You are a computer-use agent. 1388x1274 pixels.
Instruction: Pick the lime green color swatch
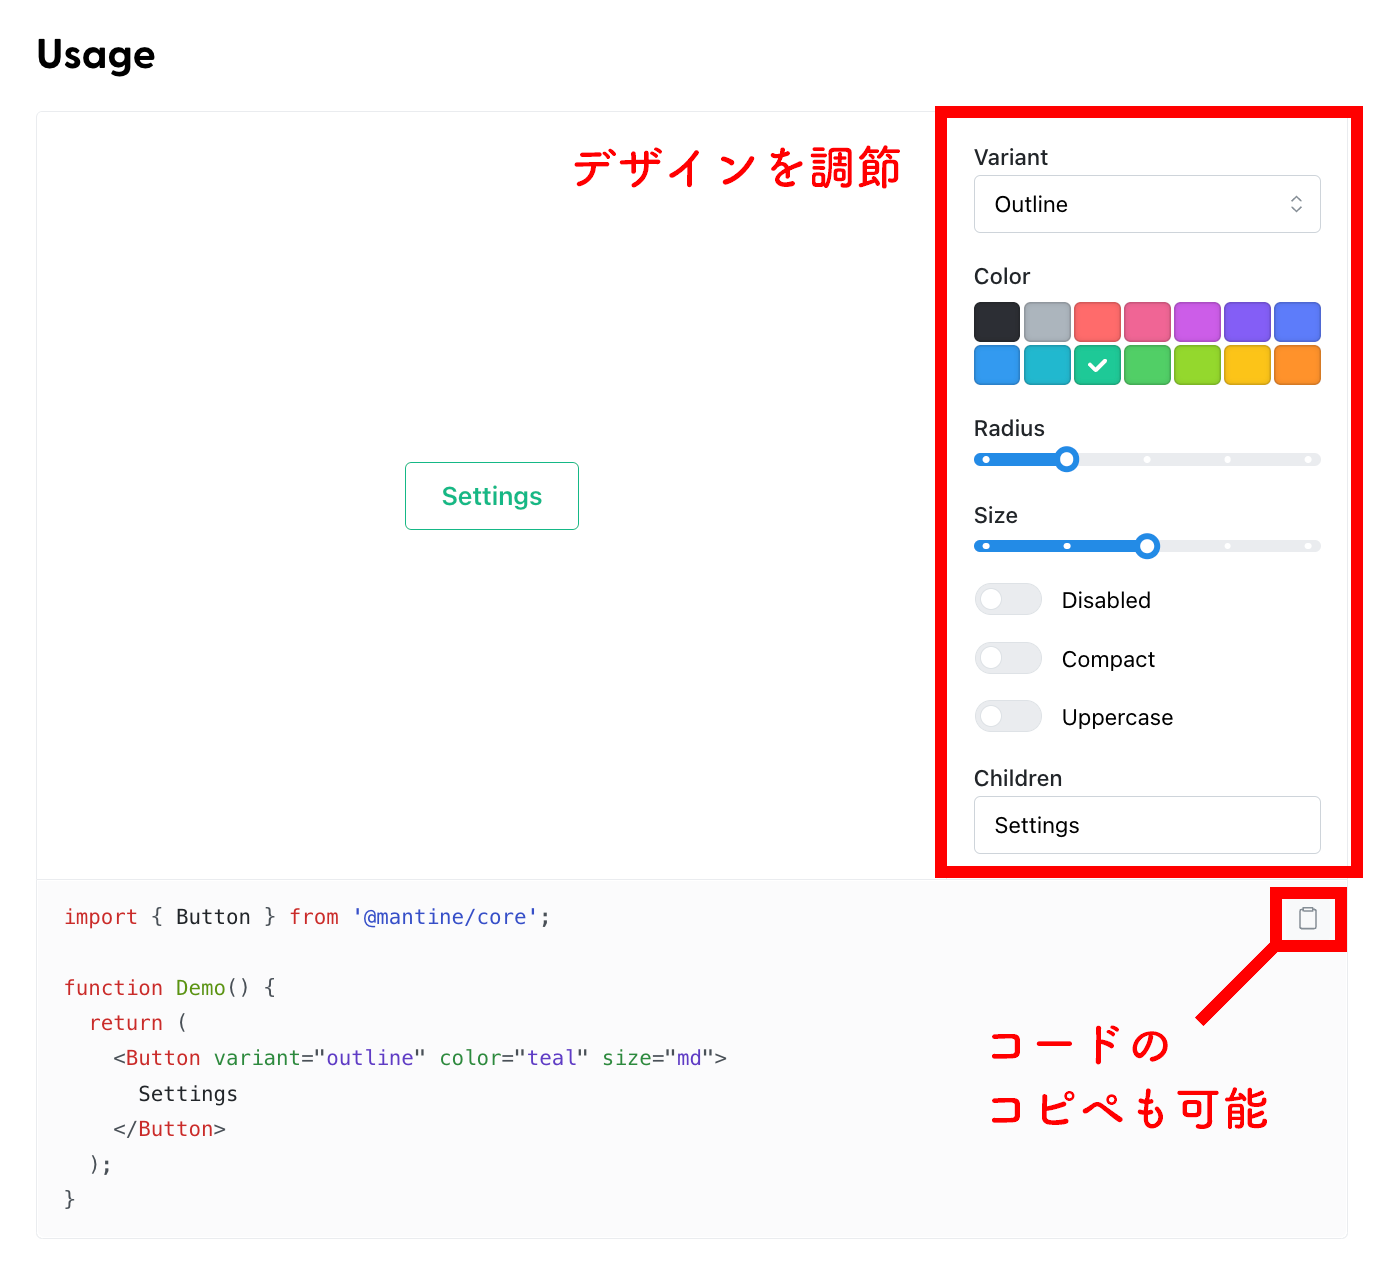point(1197,365)
